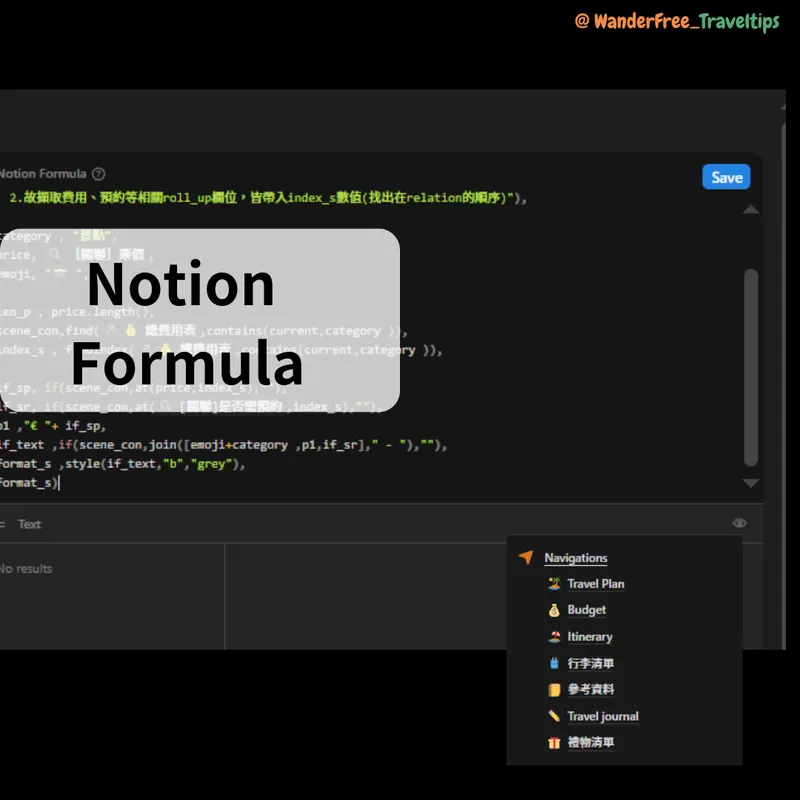Click the blue Save button
The image size is (800, 800).
pyautogui.click(x=726, y=177)
